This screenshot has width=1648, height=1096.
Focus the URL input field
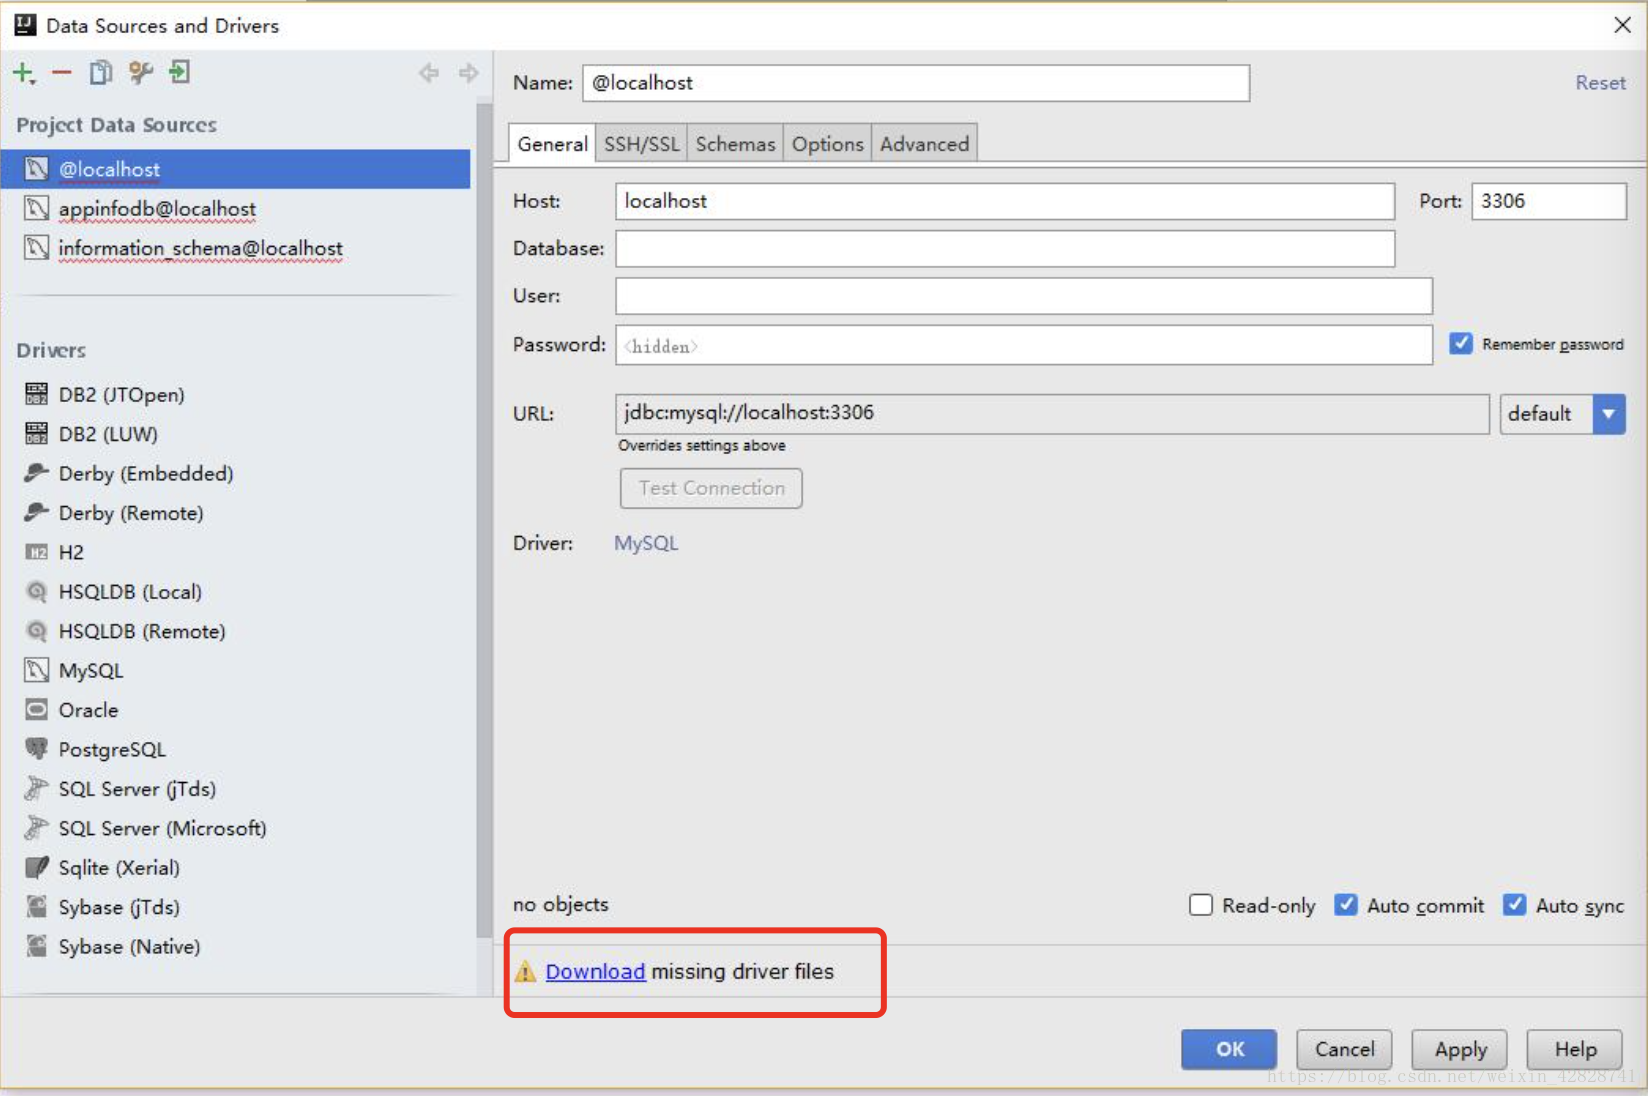[x=1052, y=414]
